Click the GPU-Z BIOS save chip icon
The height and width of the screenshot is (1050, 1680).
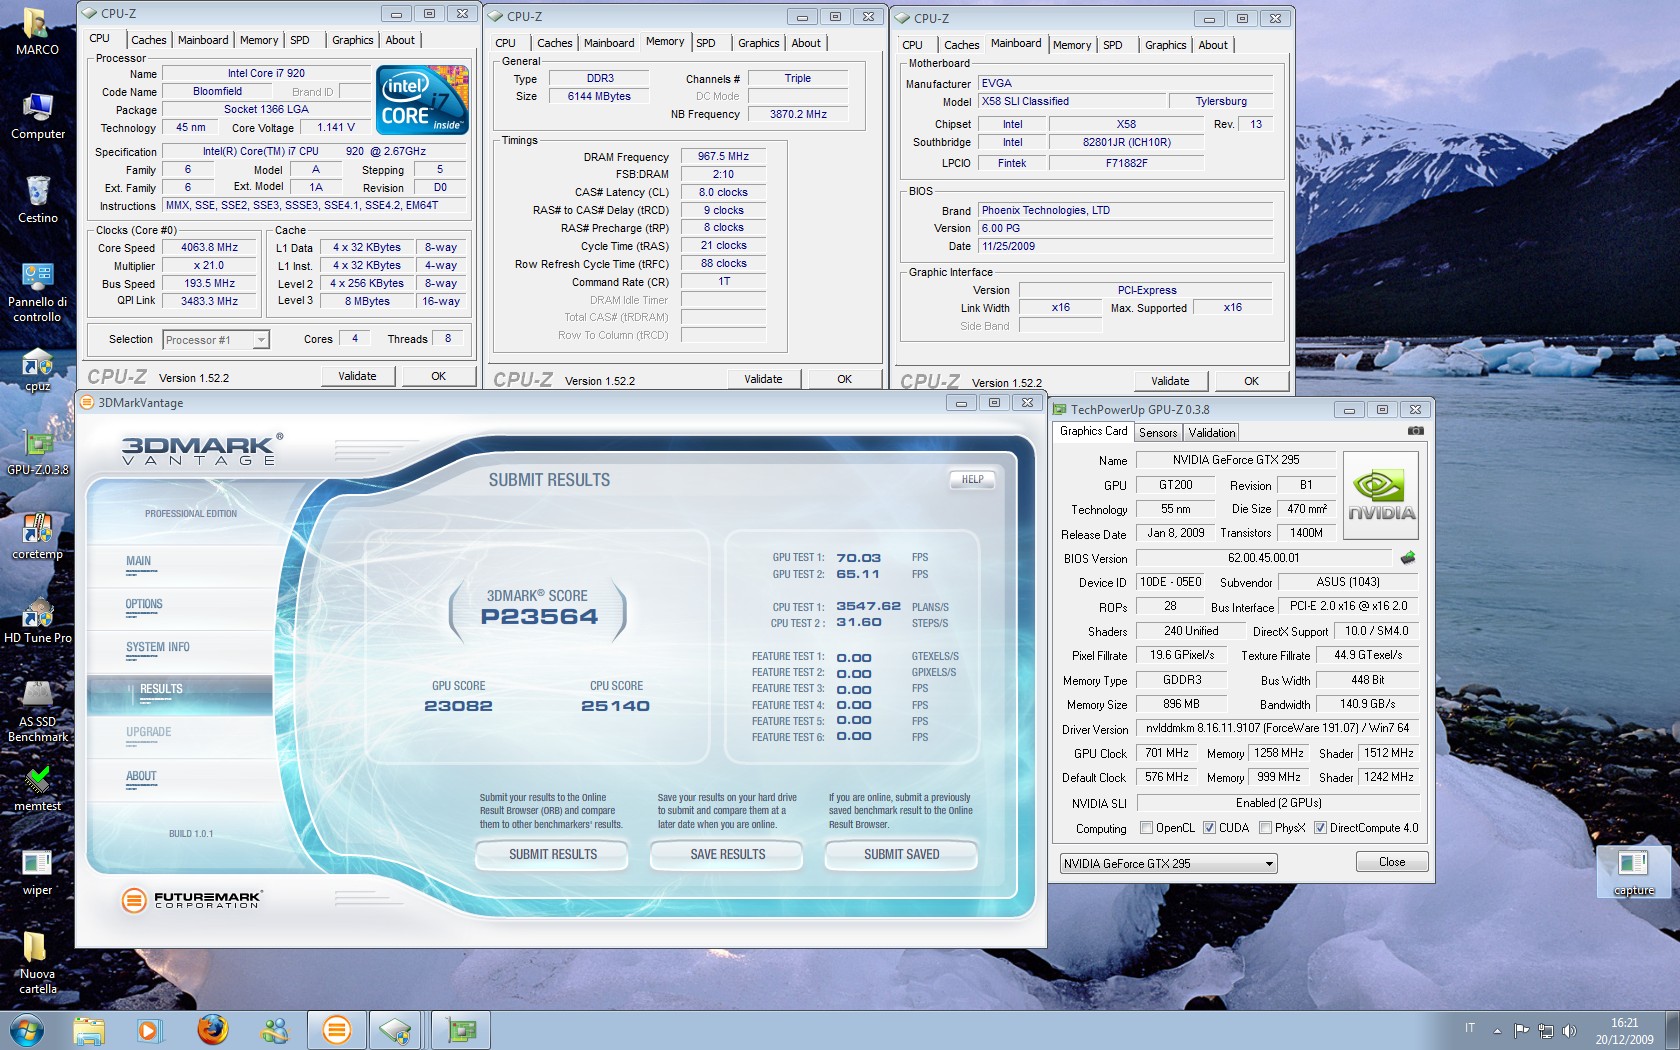[1408, 558]
